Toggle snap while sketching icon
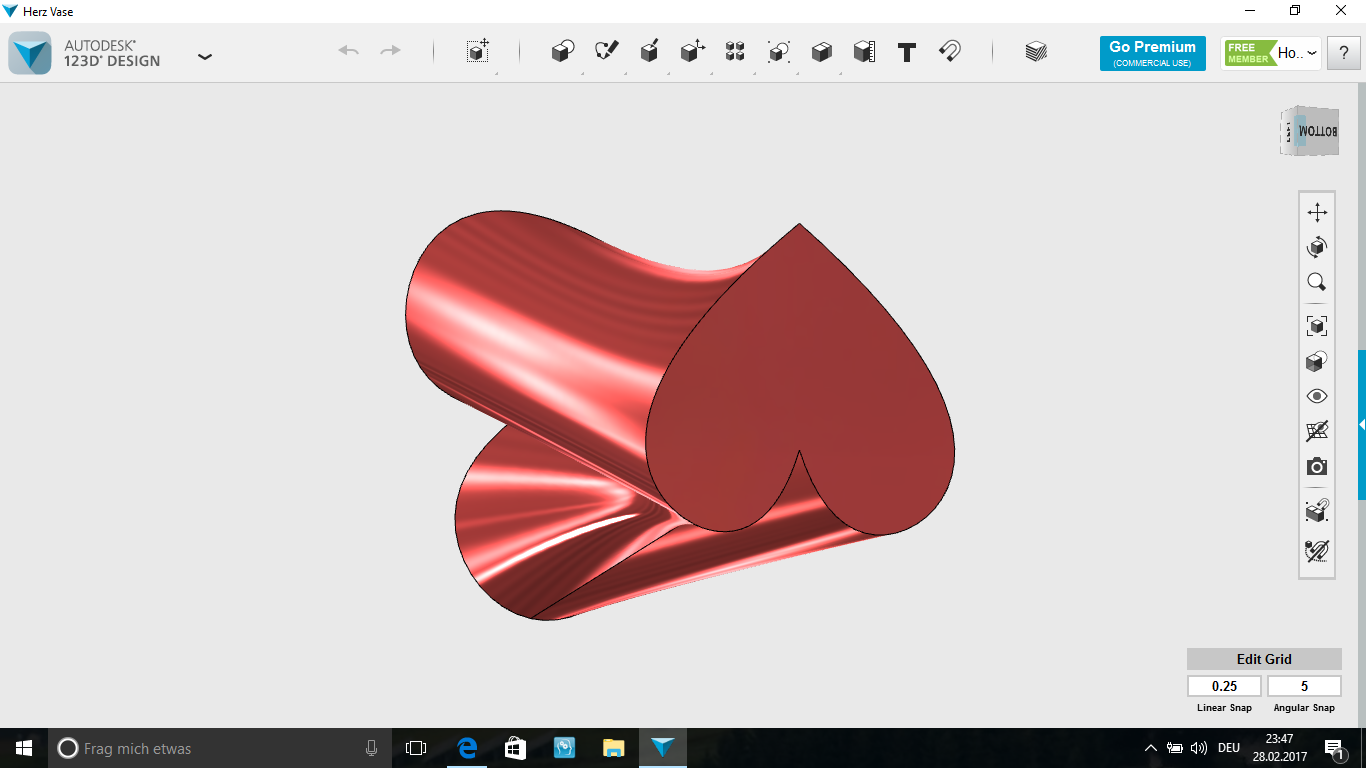1366x768 pixels. [x=1317, y=550]
